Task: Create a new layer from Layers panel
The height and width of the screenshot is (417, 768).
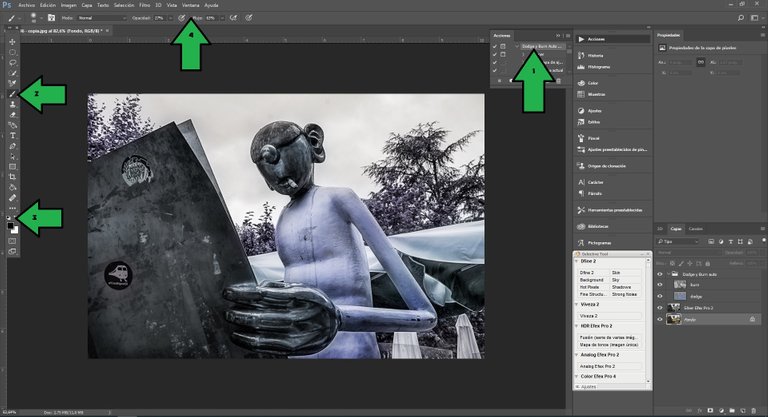Action: 743,411
